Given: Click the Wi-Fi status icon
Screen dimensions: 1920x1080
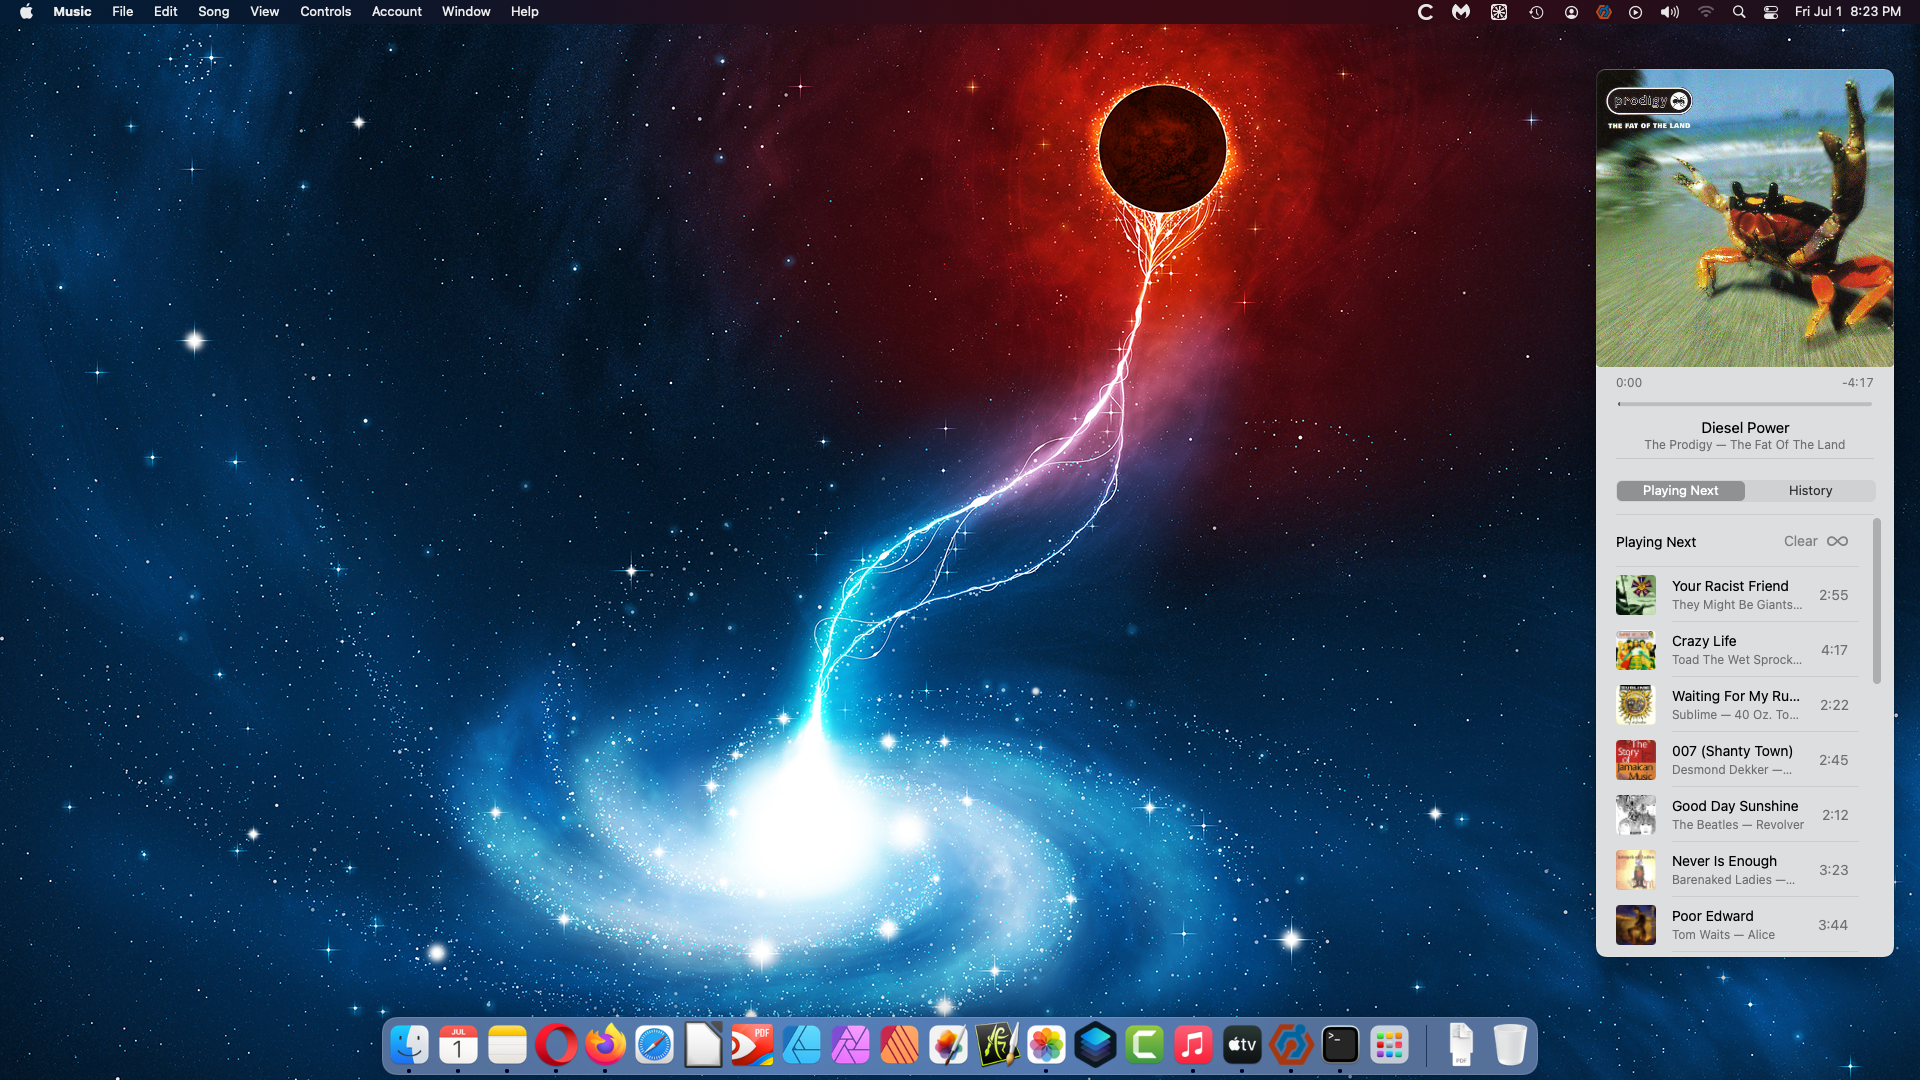Looking at the screenshot, I should [x=1705, y=12].
